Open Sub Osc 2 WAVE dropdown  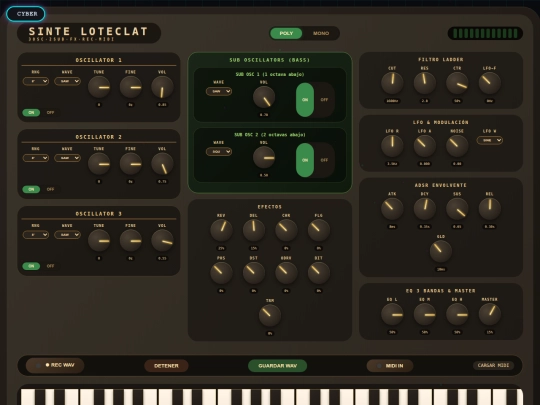pyautogui.click(x=219, y=152)
